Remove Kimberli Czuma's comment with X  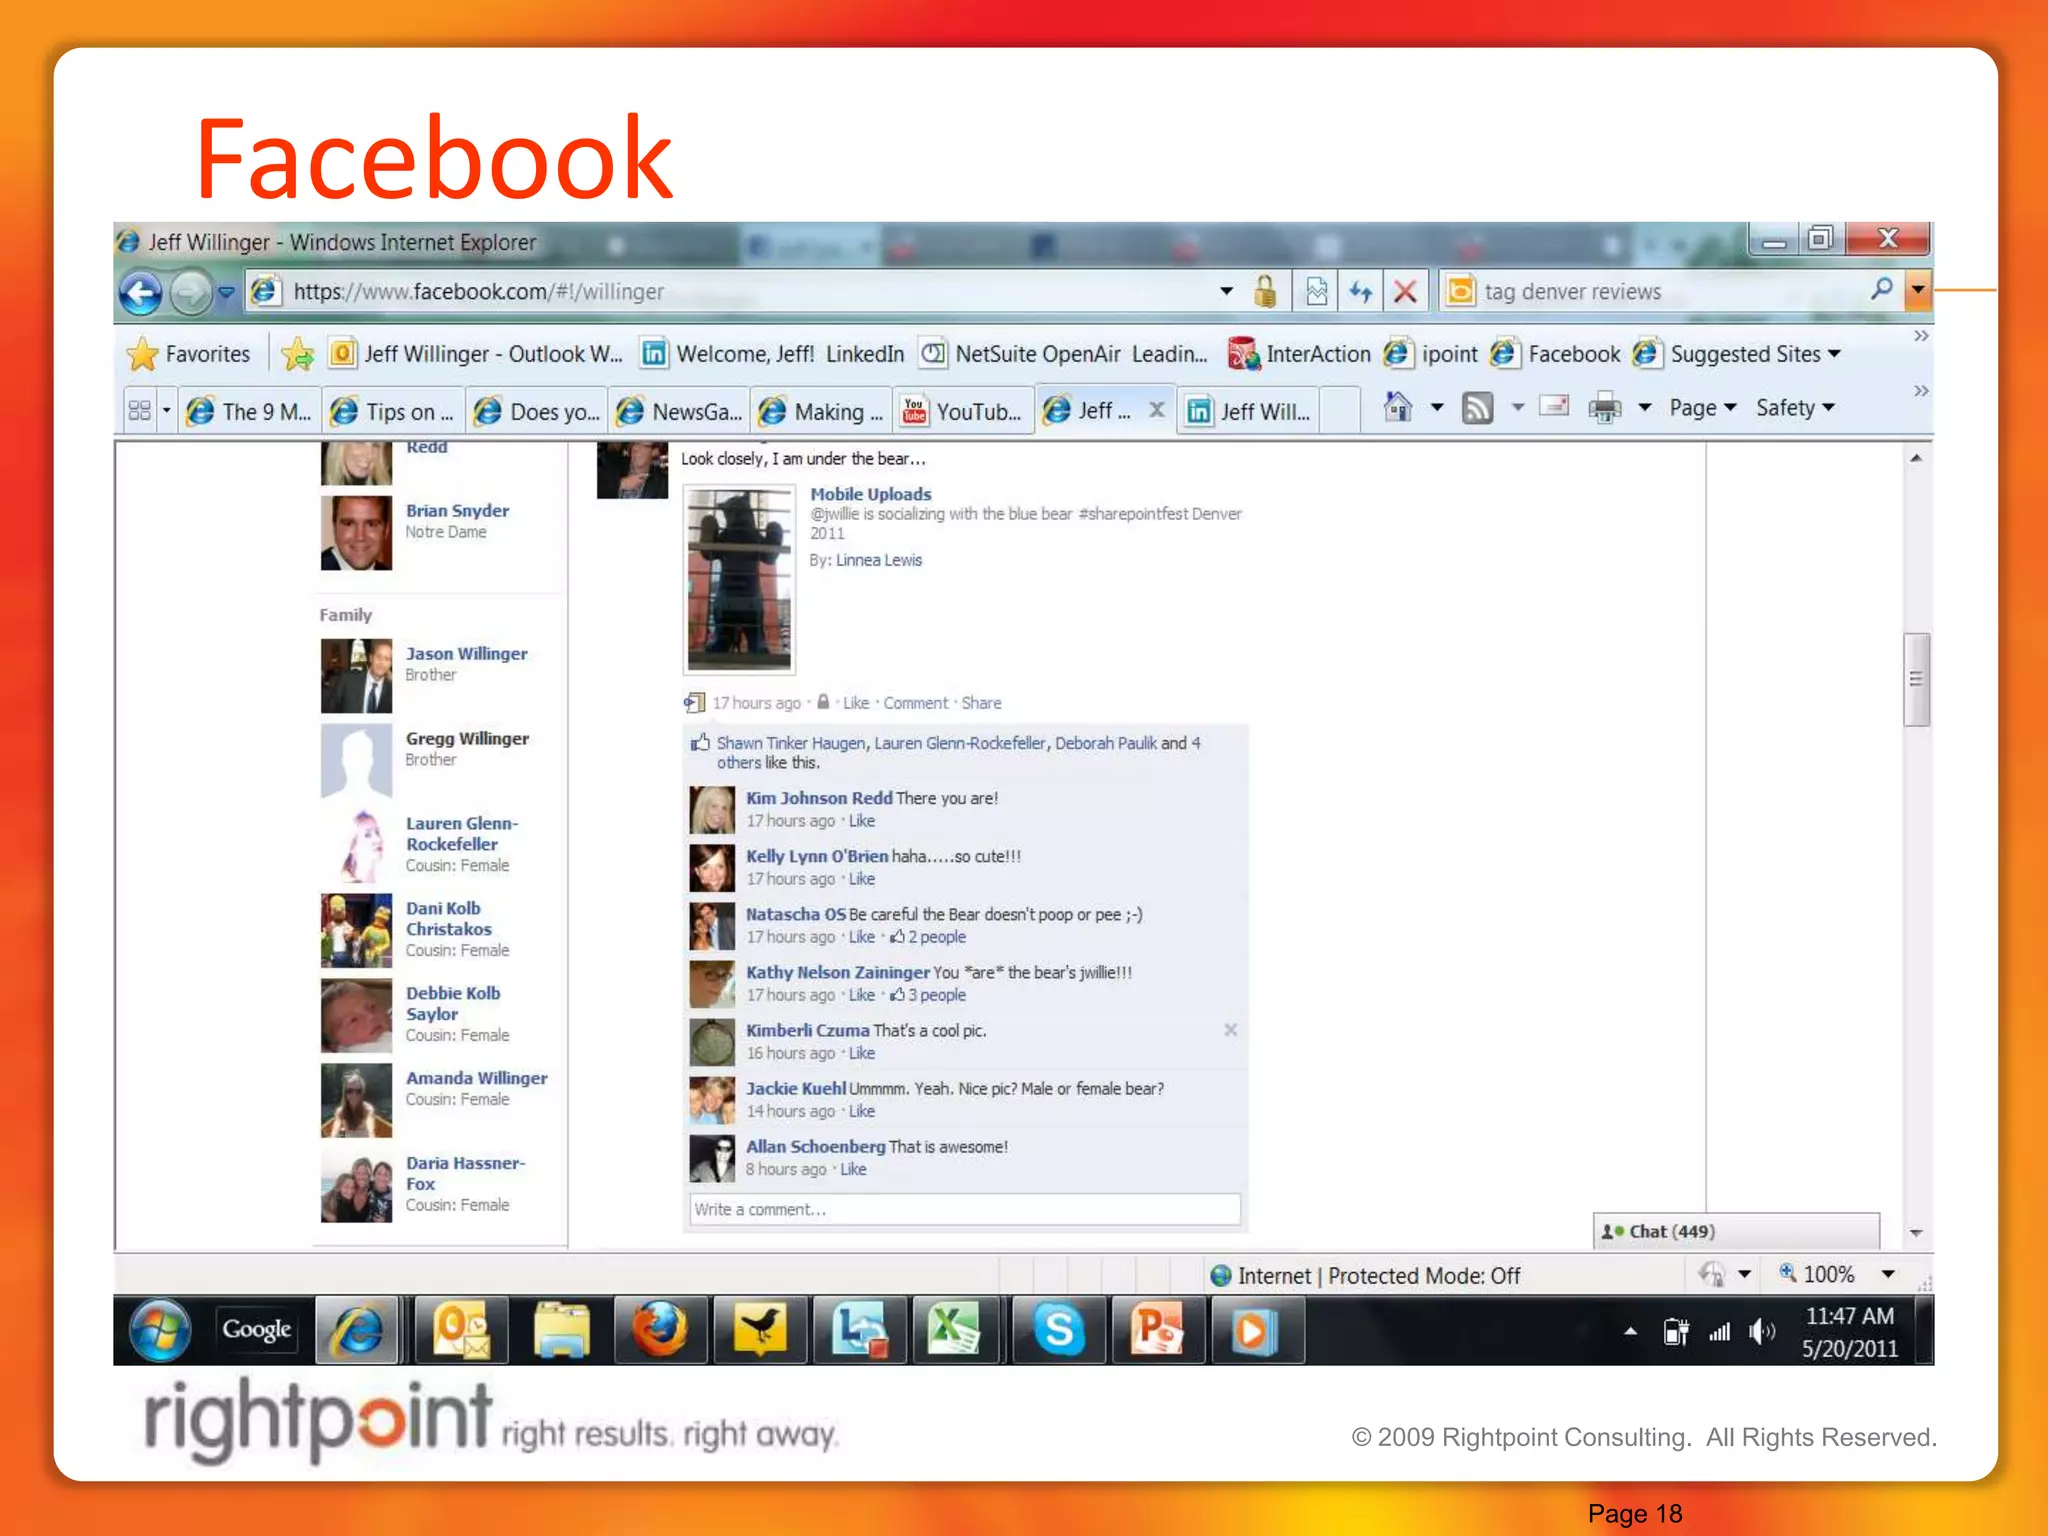tap(1231, 1030)
